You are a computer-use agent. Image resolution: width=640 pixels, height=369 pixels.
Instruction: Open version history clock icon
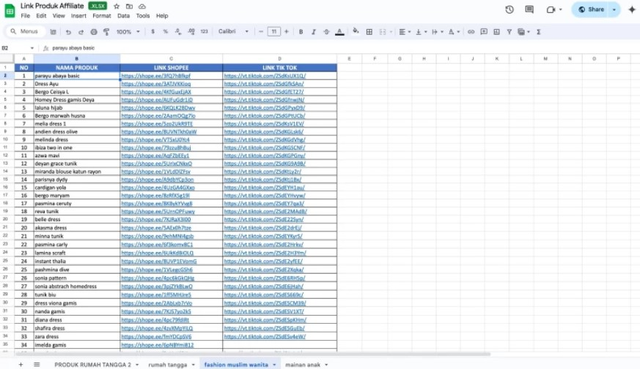[x=509, y=9]
